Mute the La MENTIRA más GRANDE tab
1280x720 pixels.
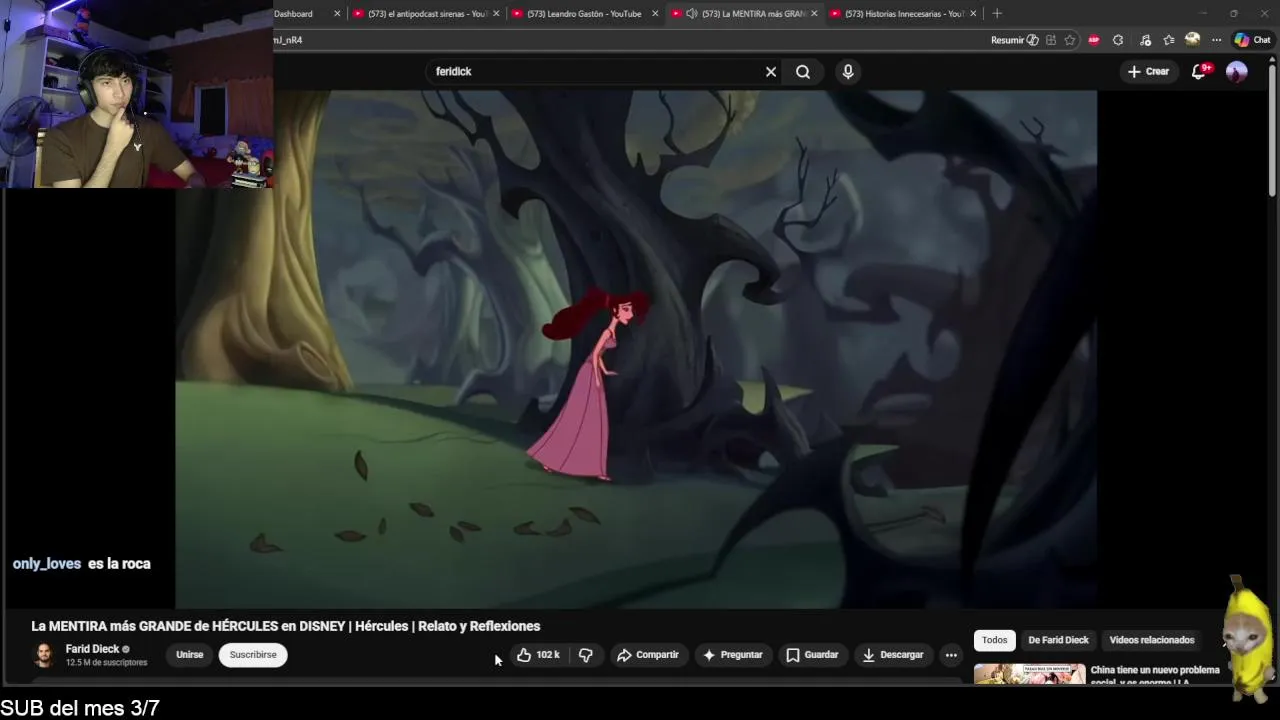(691, 14)
